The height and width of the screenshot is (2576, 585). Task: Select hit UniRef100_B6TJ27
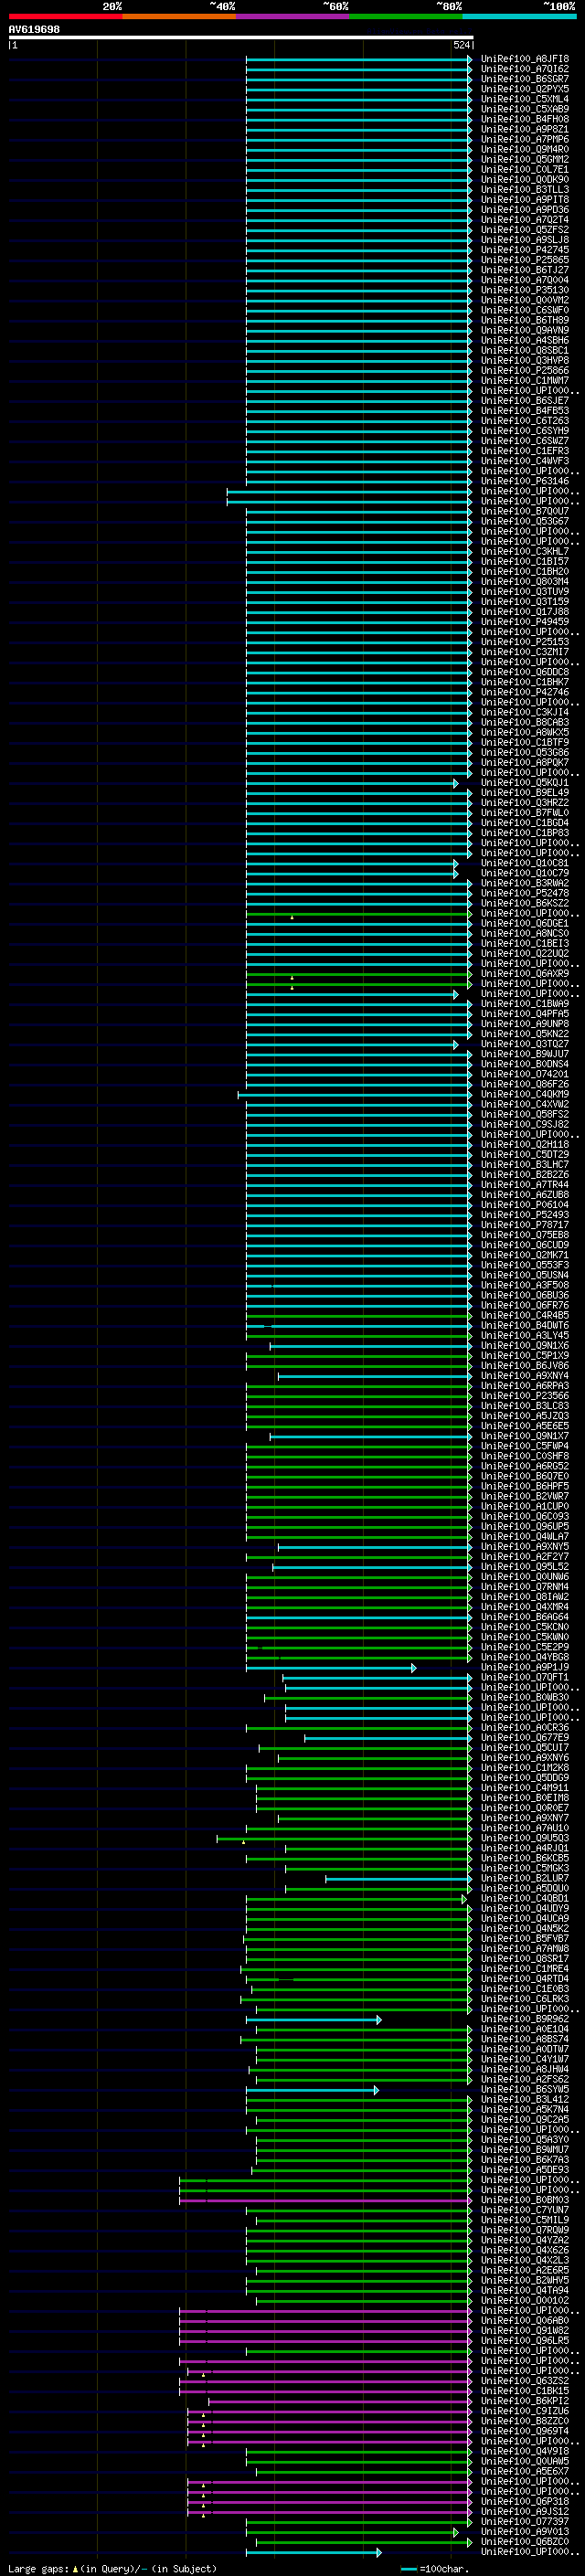(525, 270)
